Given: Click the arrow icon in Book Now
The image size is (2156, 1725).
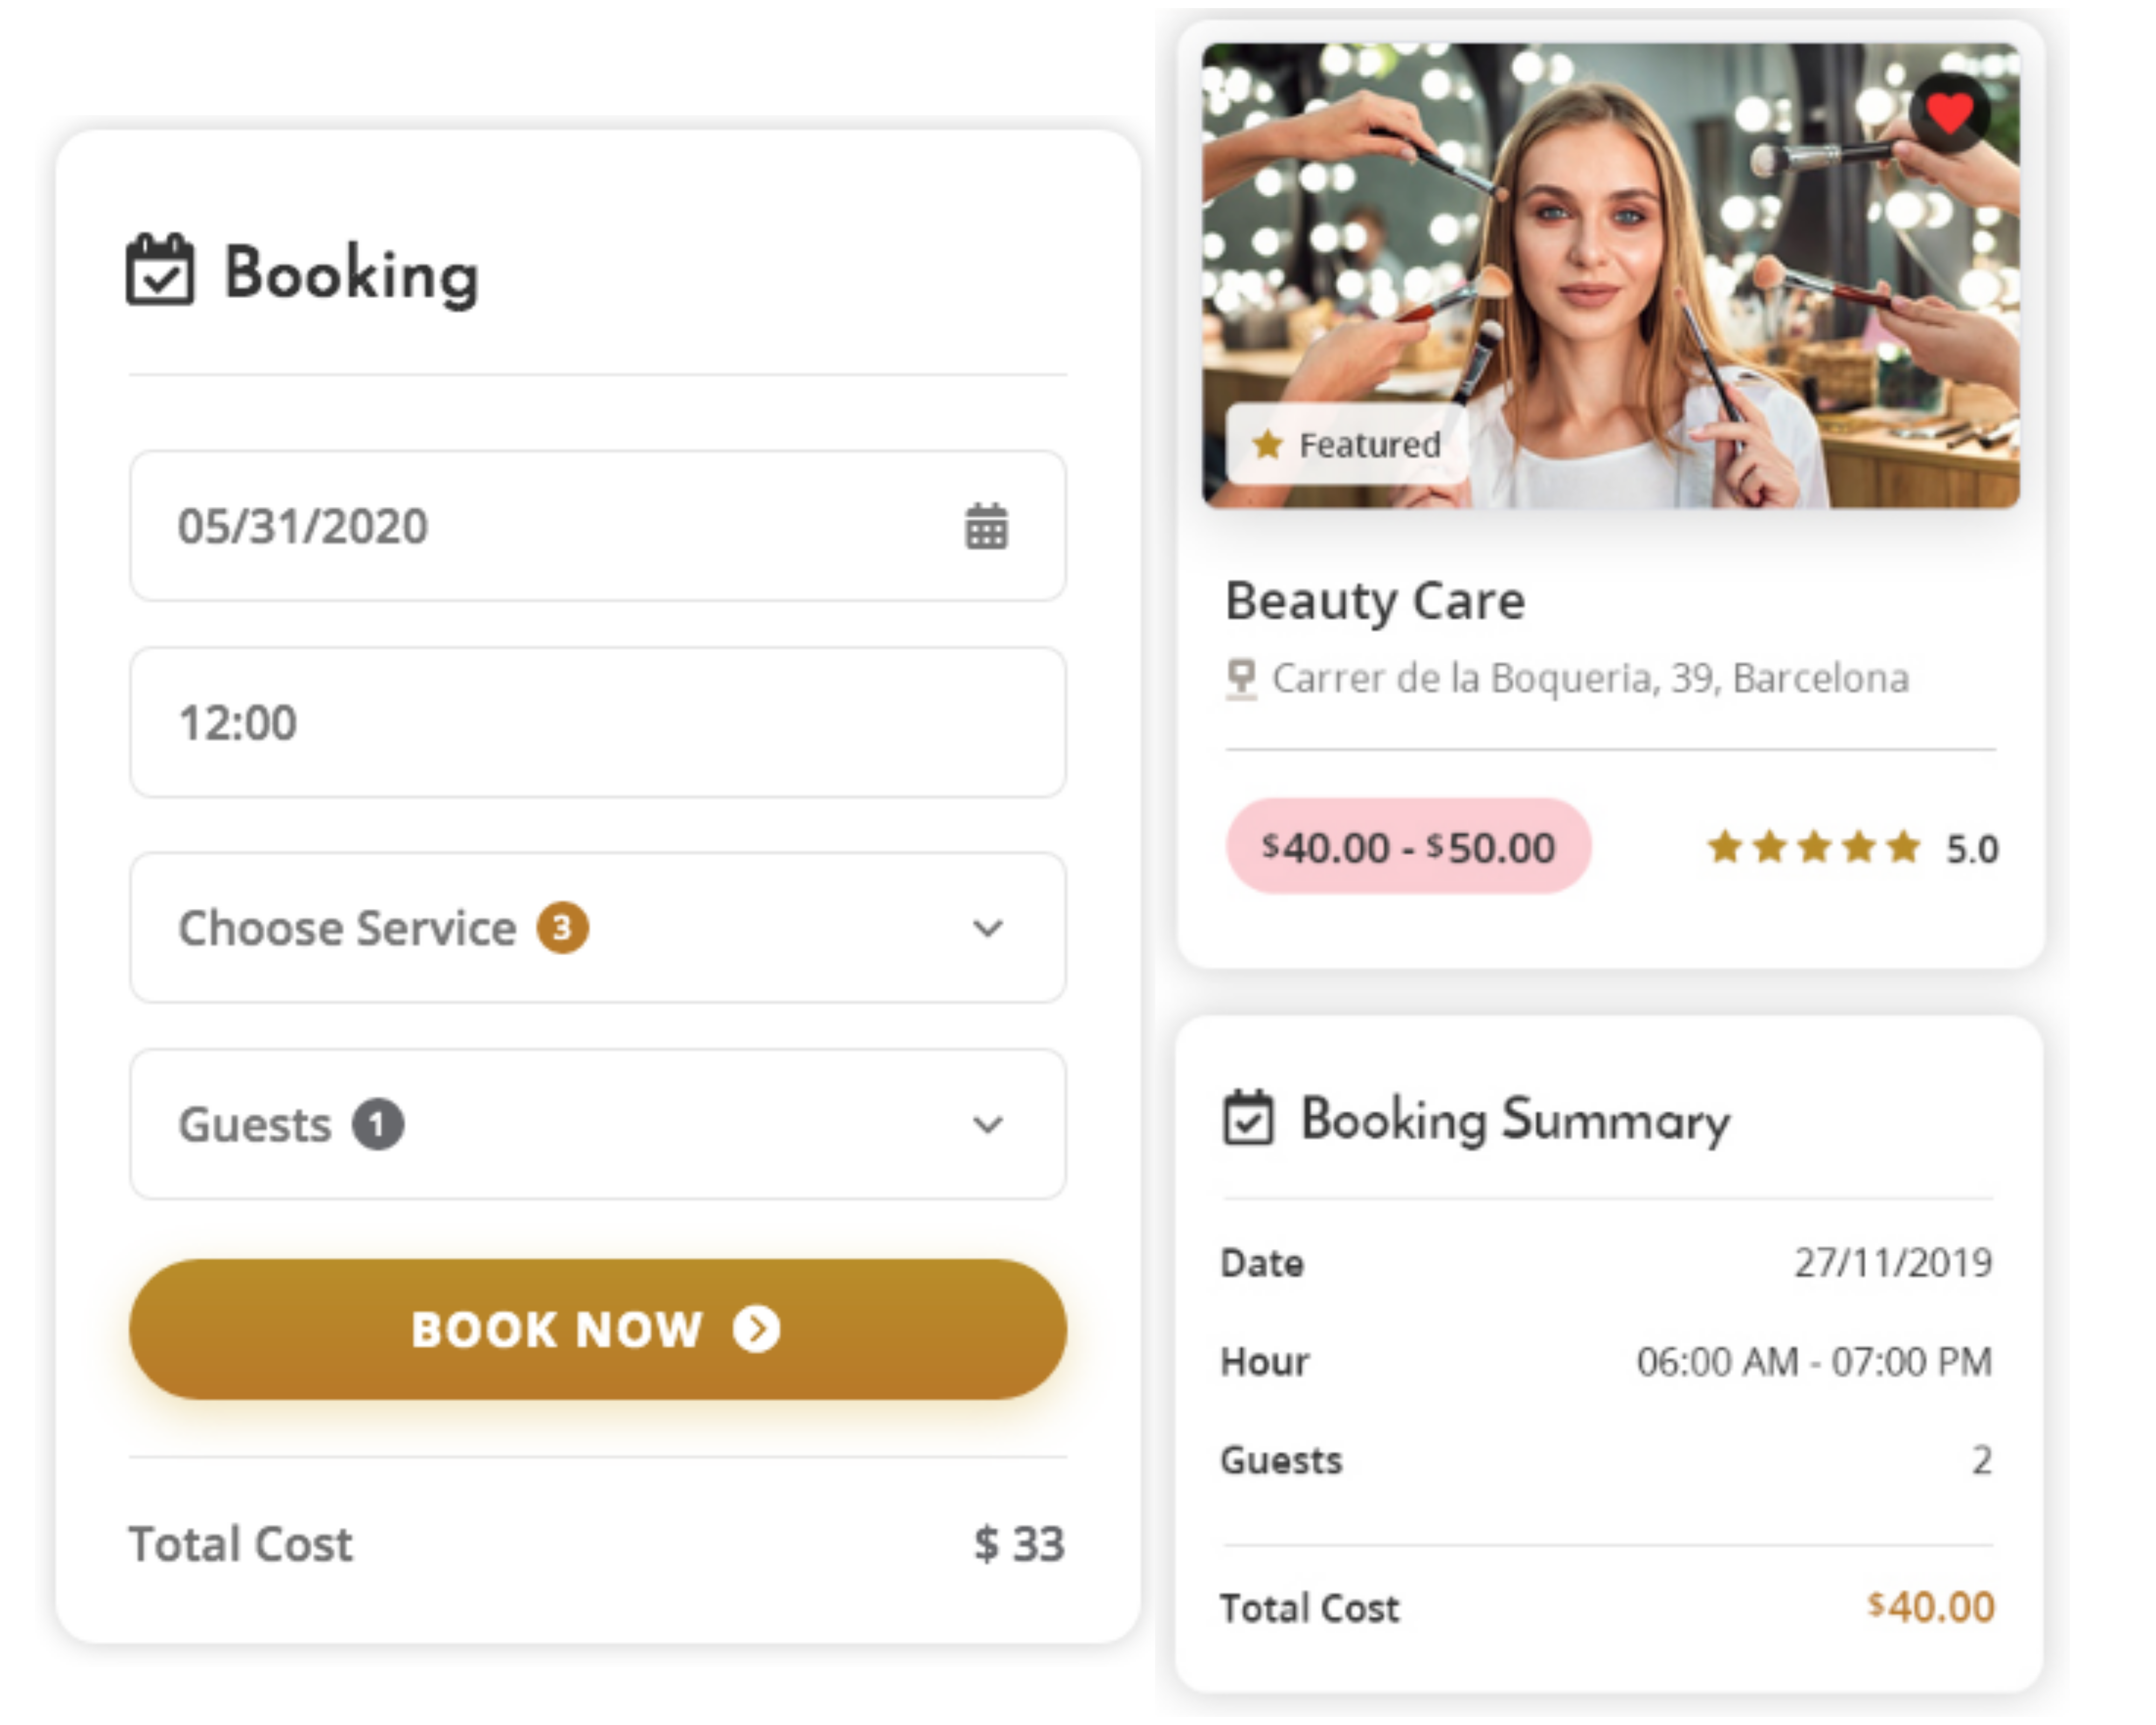Looking at the screenshot, I should coord(756,1329).
